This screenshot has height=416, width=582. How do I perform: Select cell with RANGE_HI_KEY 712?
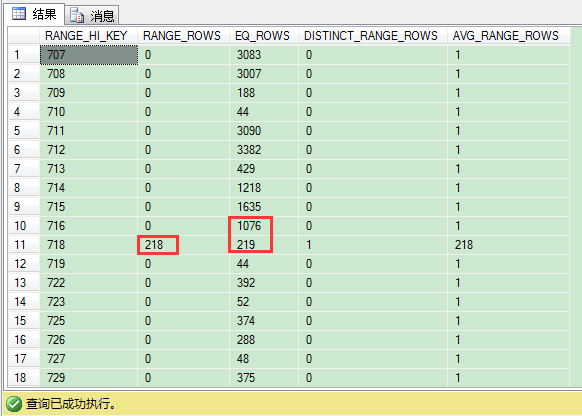[89, 150]
